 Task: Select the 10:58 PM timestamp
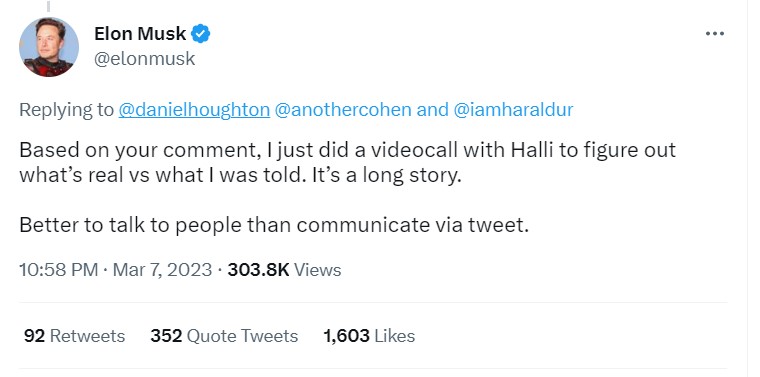click(x=59, y=269)
